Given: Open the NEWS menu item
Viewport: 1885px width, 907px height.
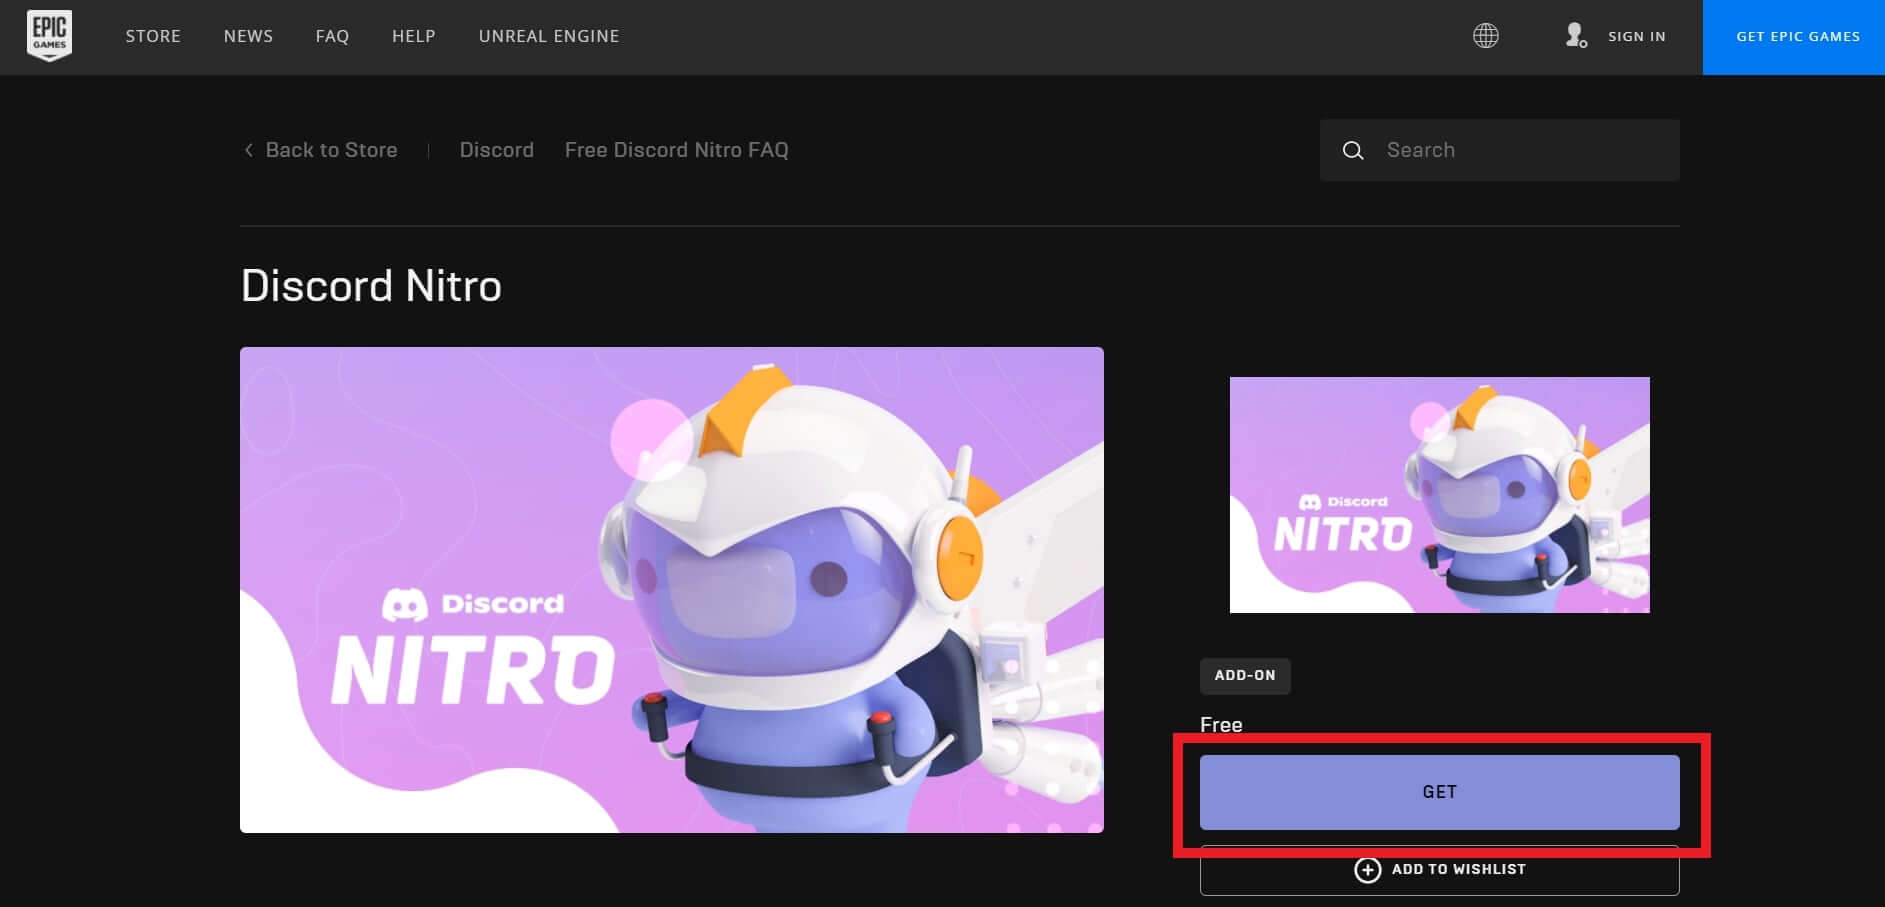Looking at the screenshot, I should (248, 36).
